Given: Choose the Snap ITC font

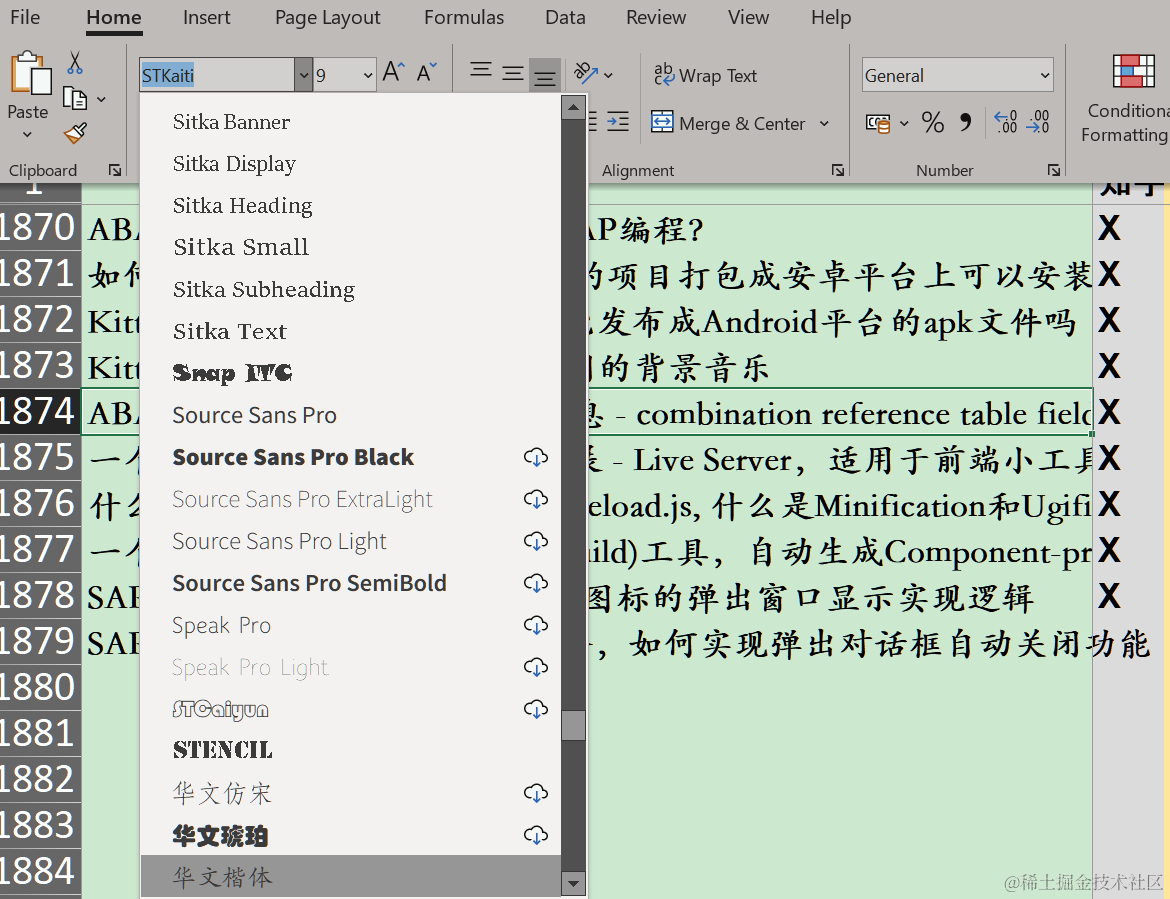Looking at the screenshot, I should point(351,372).
